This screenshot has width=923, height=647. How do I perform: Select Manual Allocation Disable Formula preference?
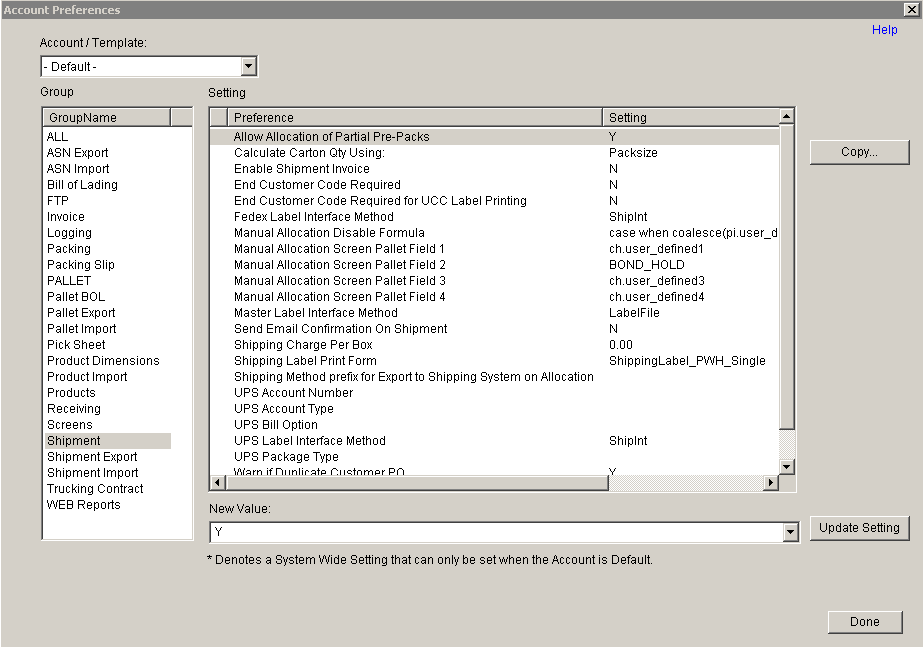point(494,233)
